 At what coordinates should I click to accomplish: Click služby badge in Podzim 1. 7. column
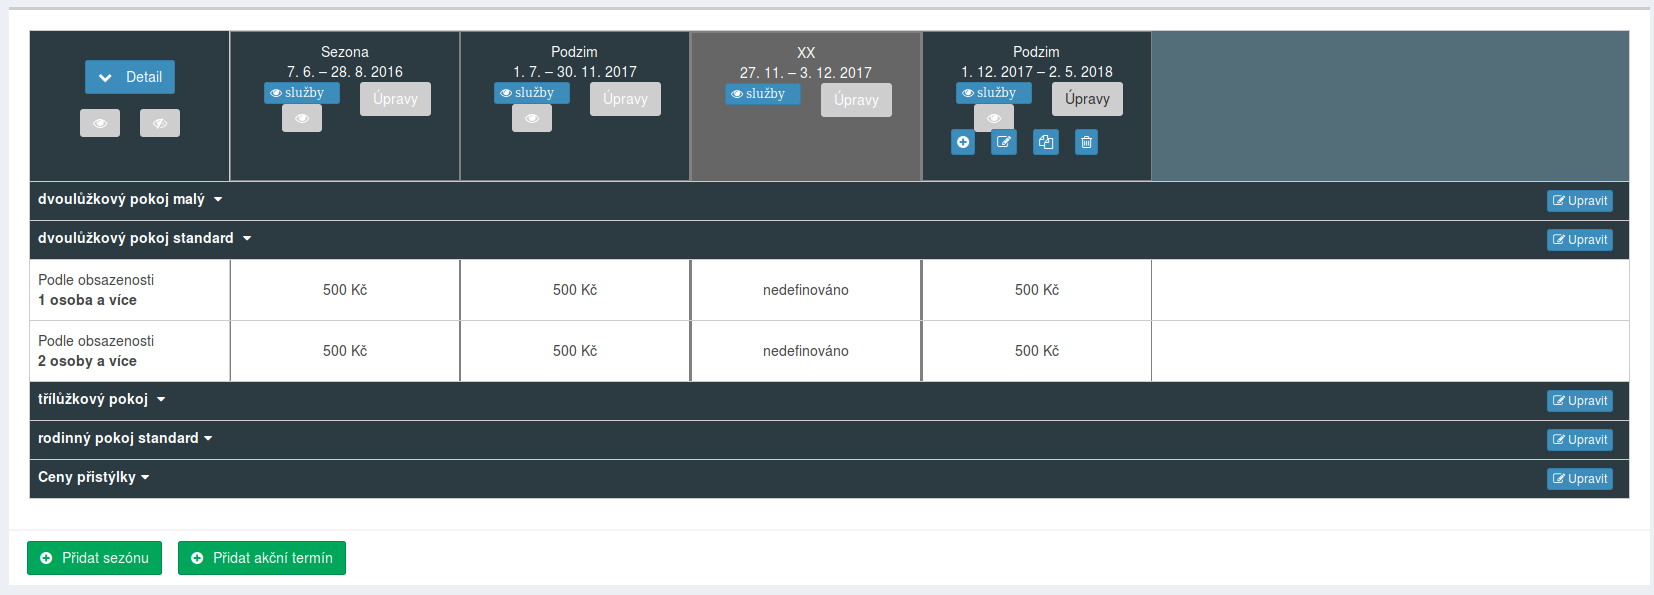pos(531,93)
